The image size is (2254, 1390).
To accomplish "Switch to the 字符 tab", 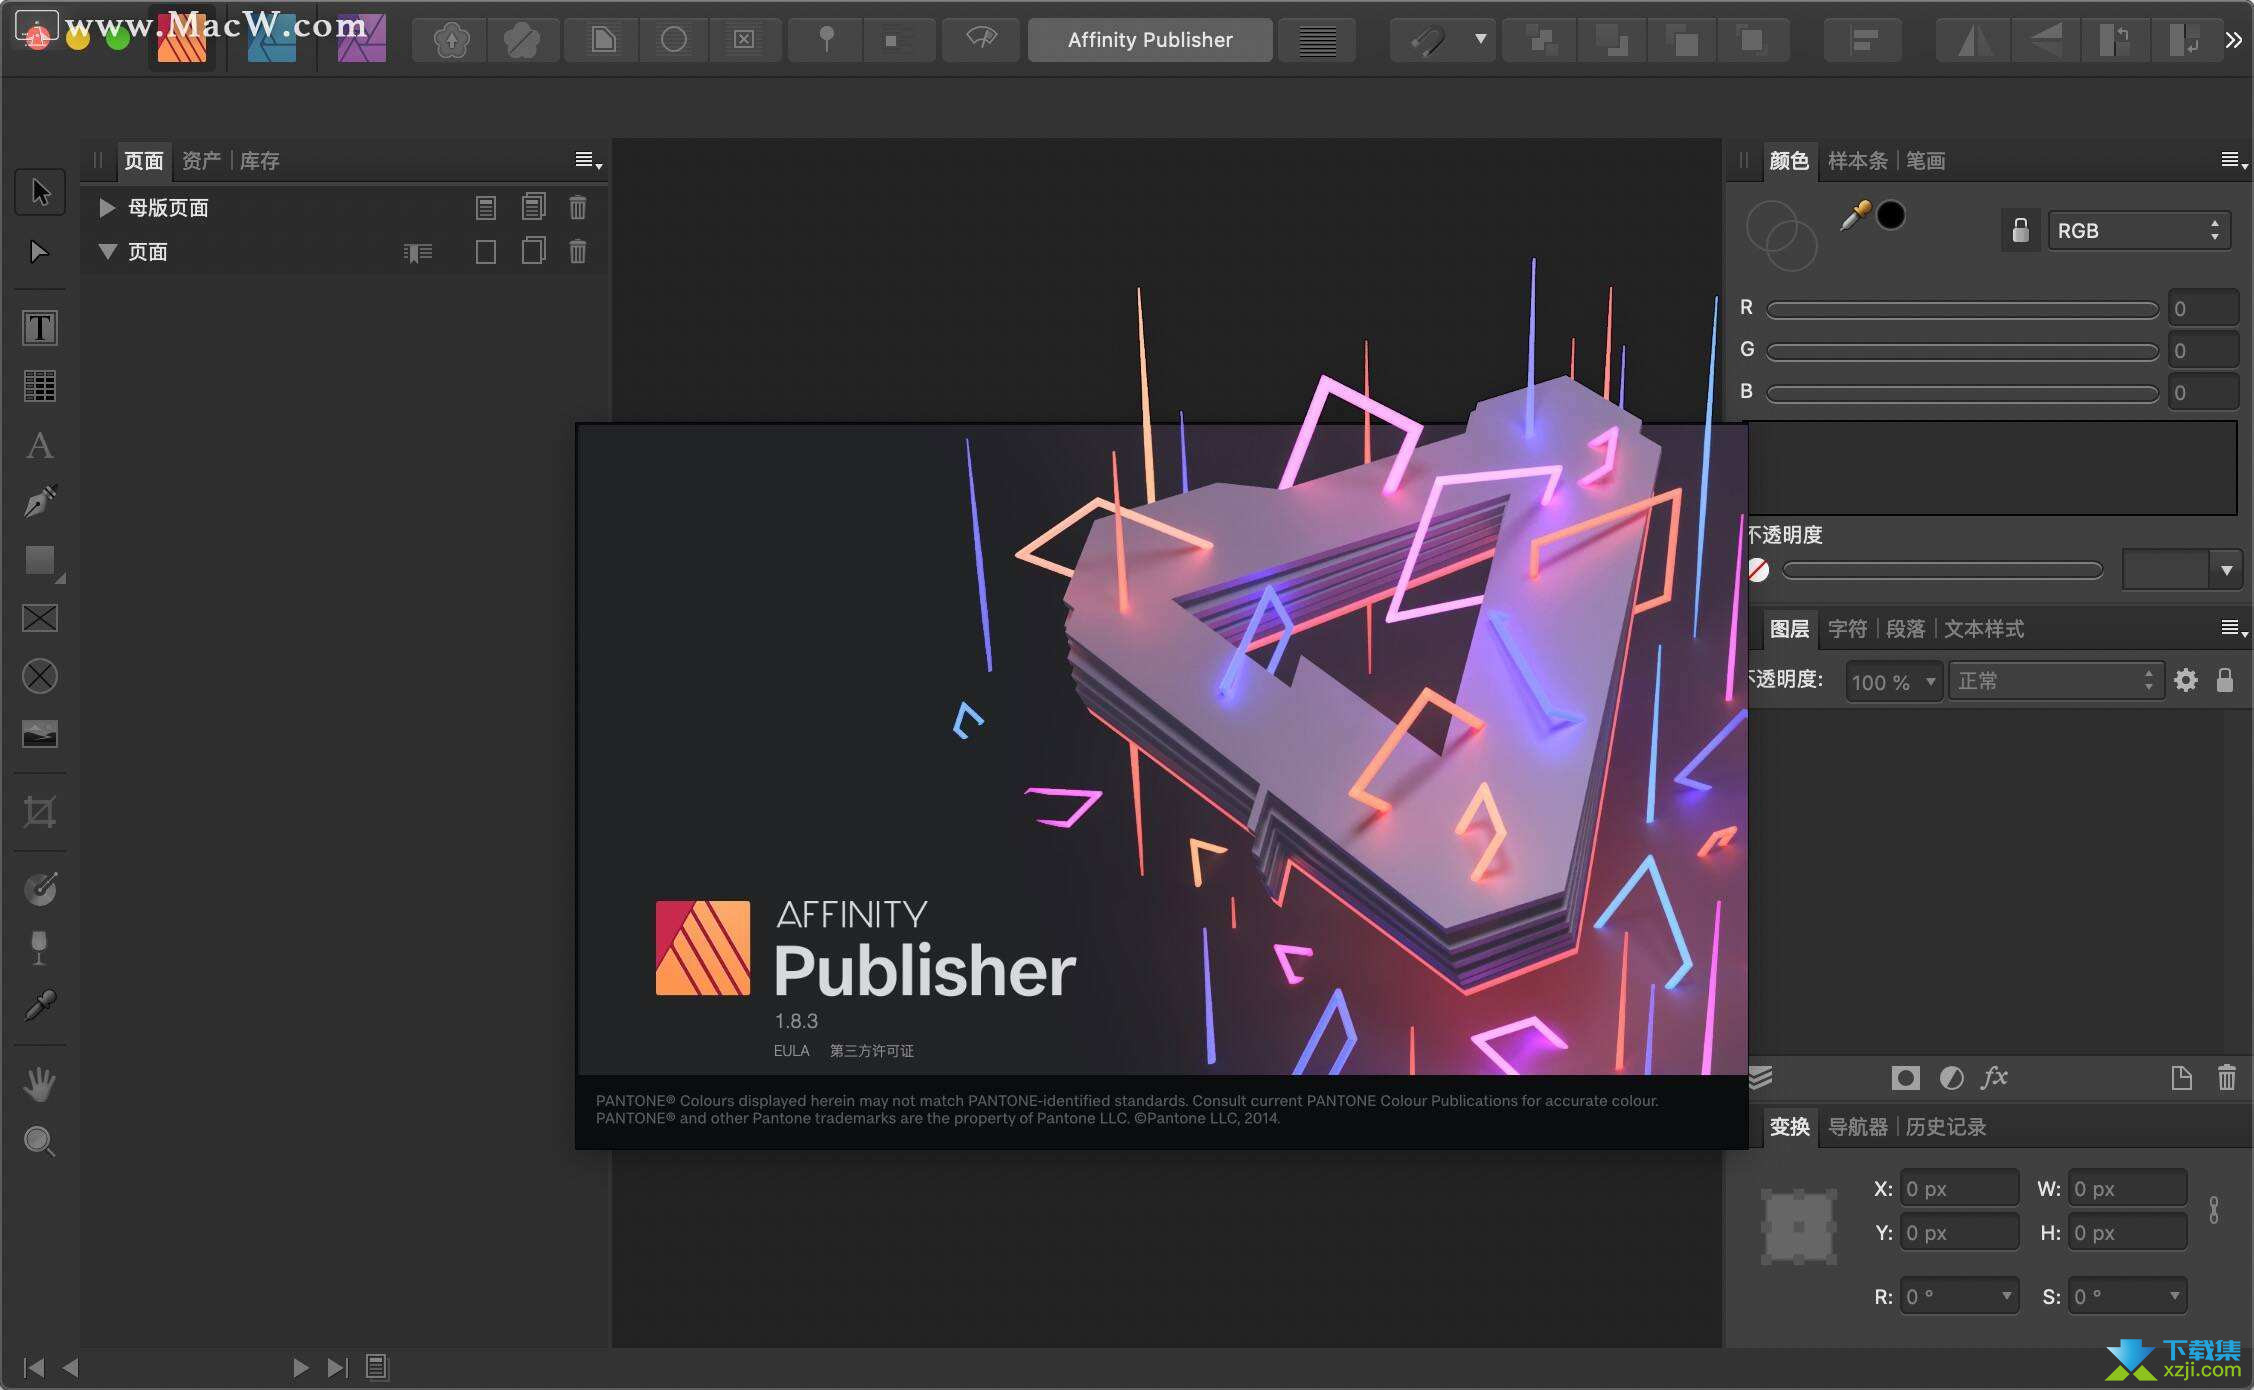I will pyautogui.click(x=1847, y=628).
